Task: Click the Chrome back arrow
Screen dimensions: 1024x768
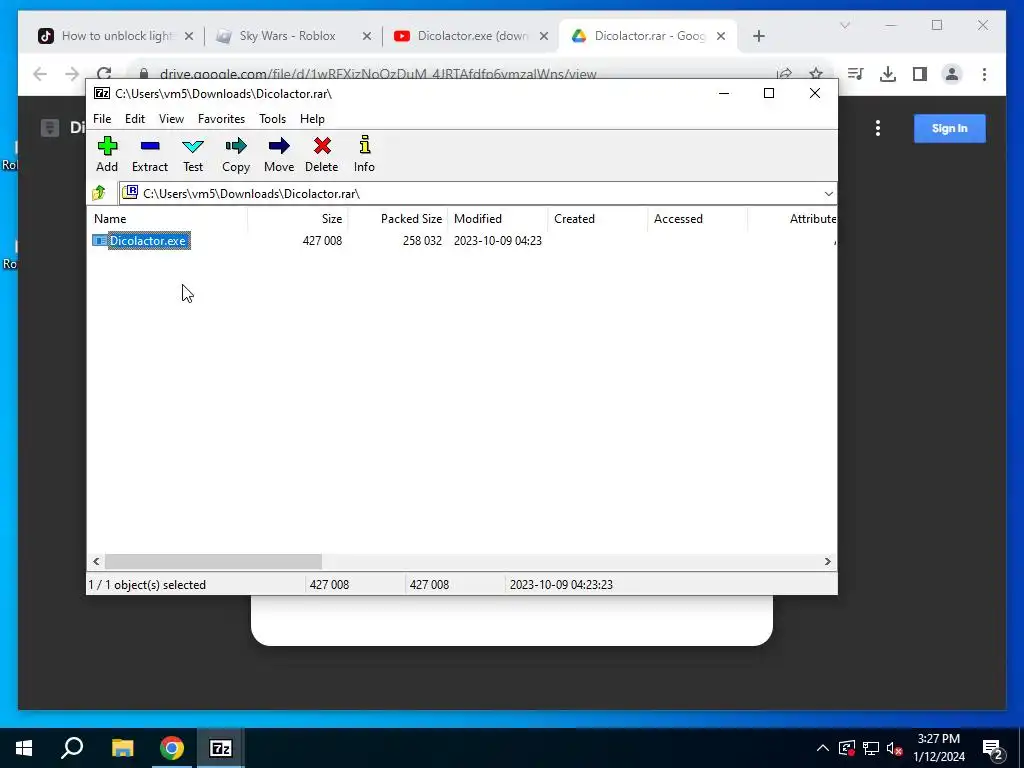Action: pyautogui.click(x=40, y=74)
